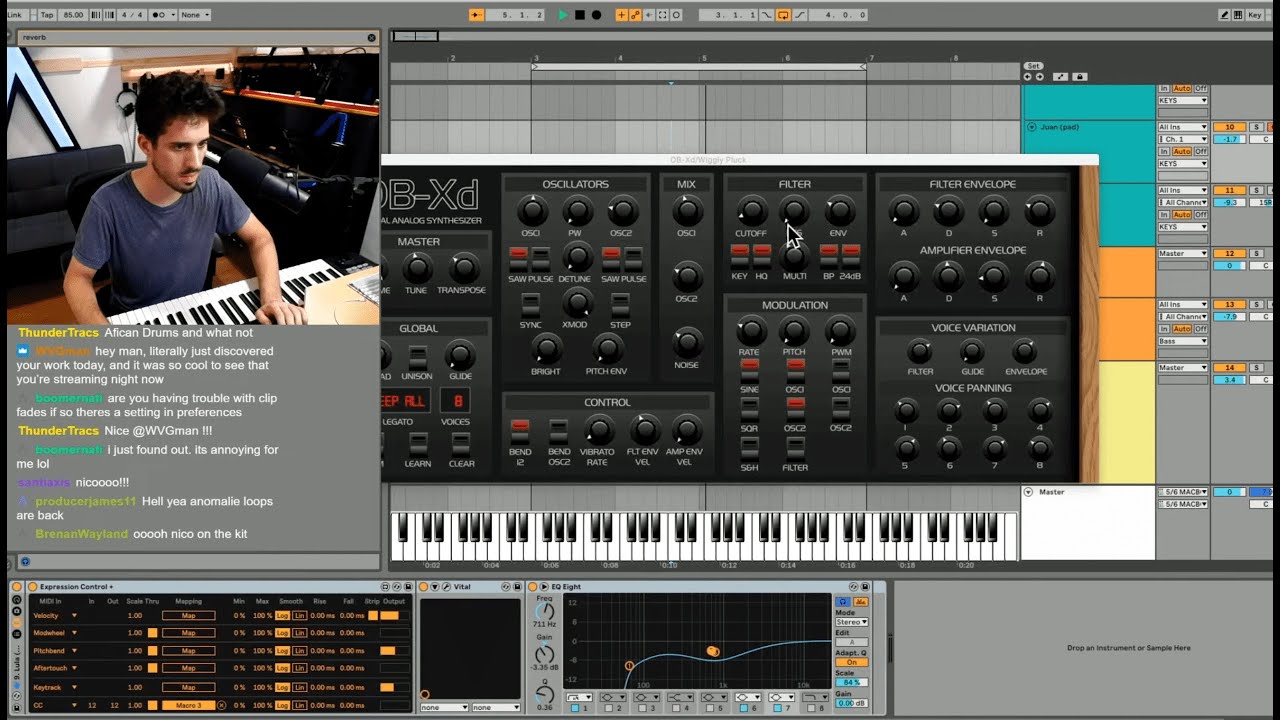Collapse the Juan (pad) track fold button

tap(1032, 127)
